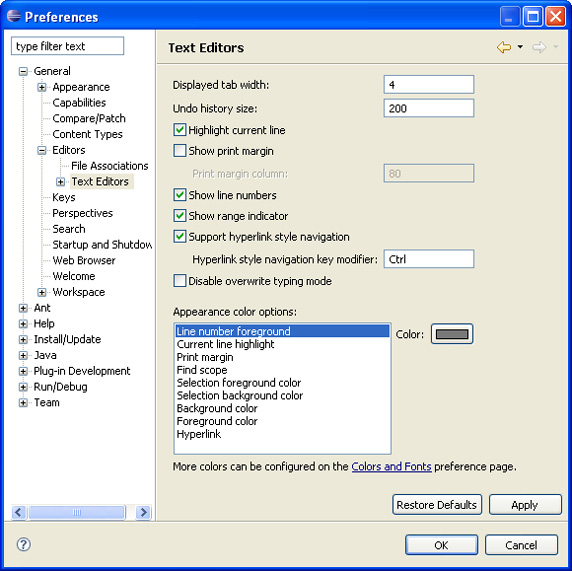Toggle Show line numbers checkbox
Image resolution: width=572 pixels, height=571 pixels.
point(179,195)
